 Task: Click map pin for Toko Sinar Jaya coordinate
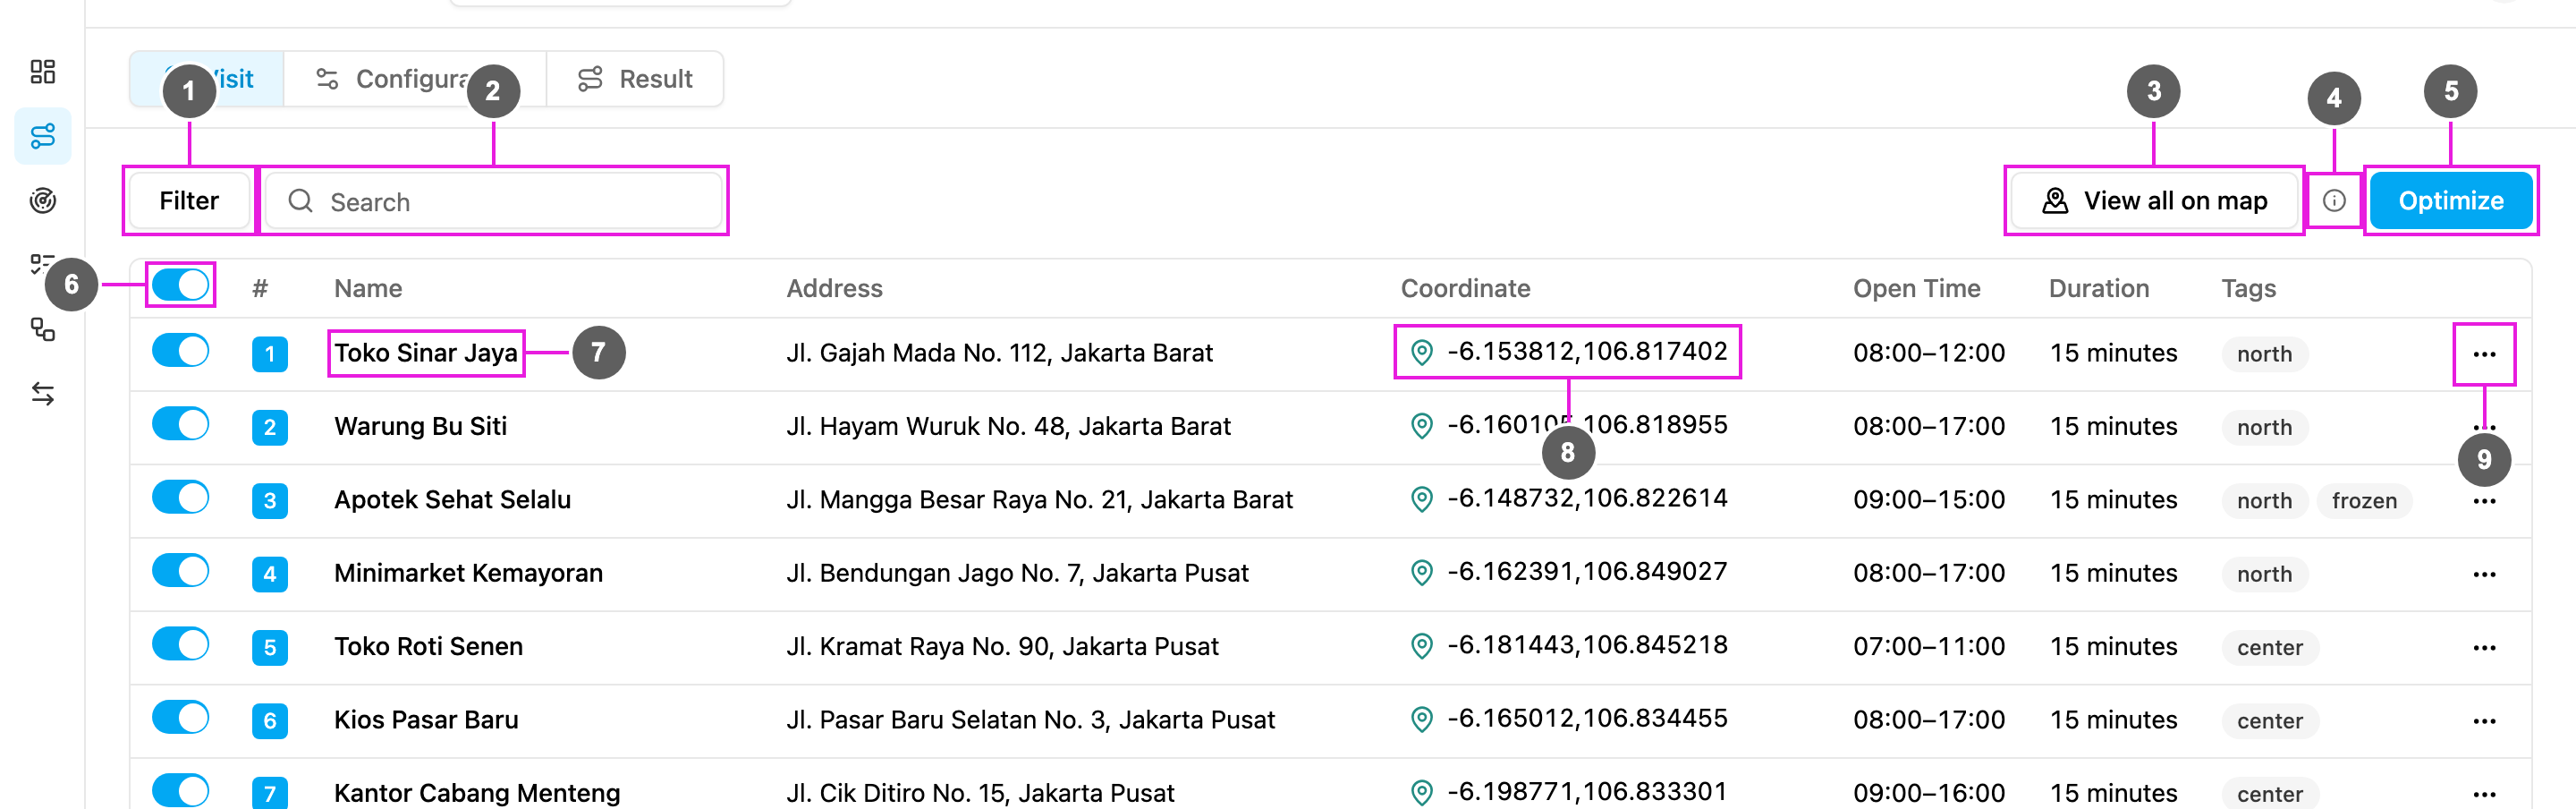[1421, 352]
